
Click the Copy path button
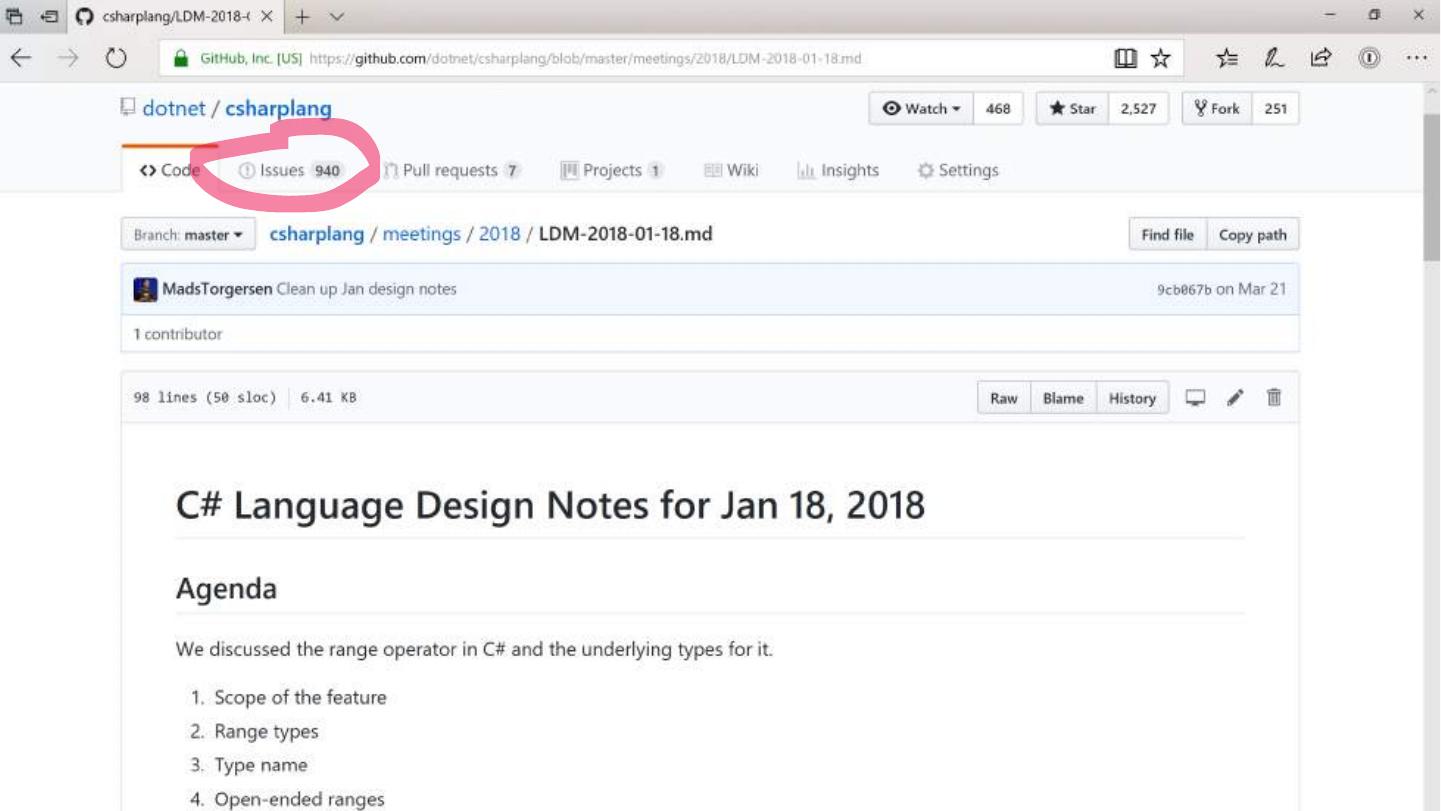click(x=1252, y=235)
